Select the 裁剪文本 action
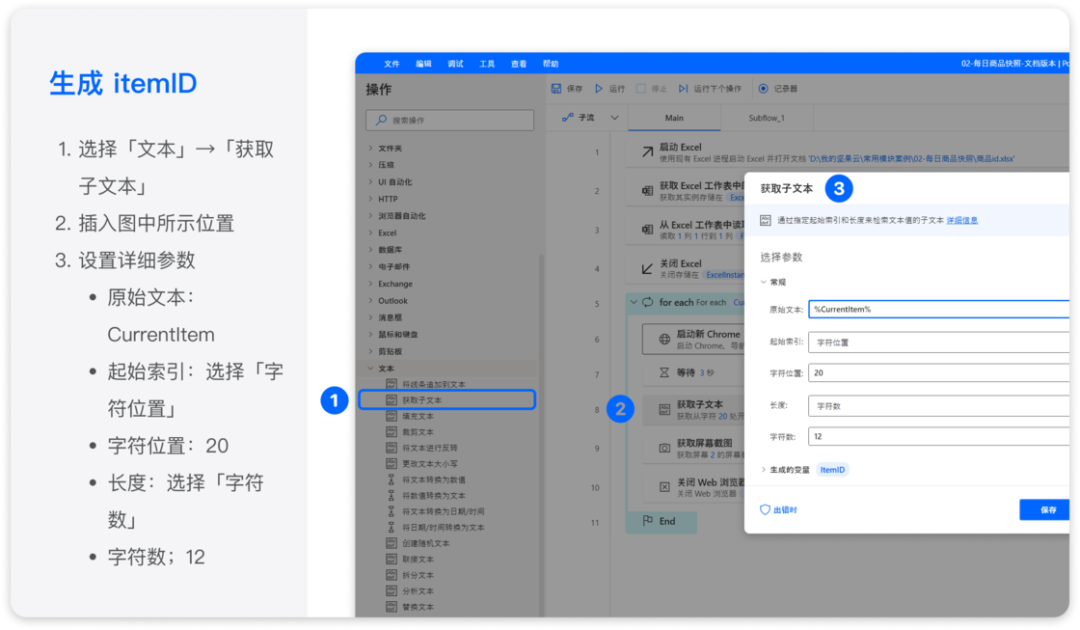This screenshot has width=1080, height=630. pos(418,432)
